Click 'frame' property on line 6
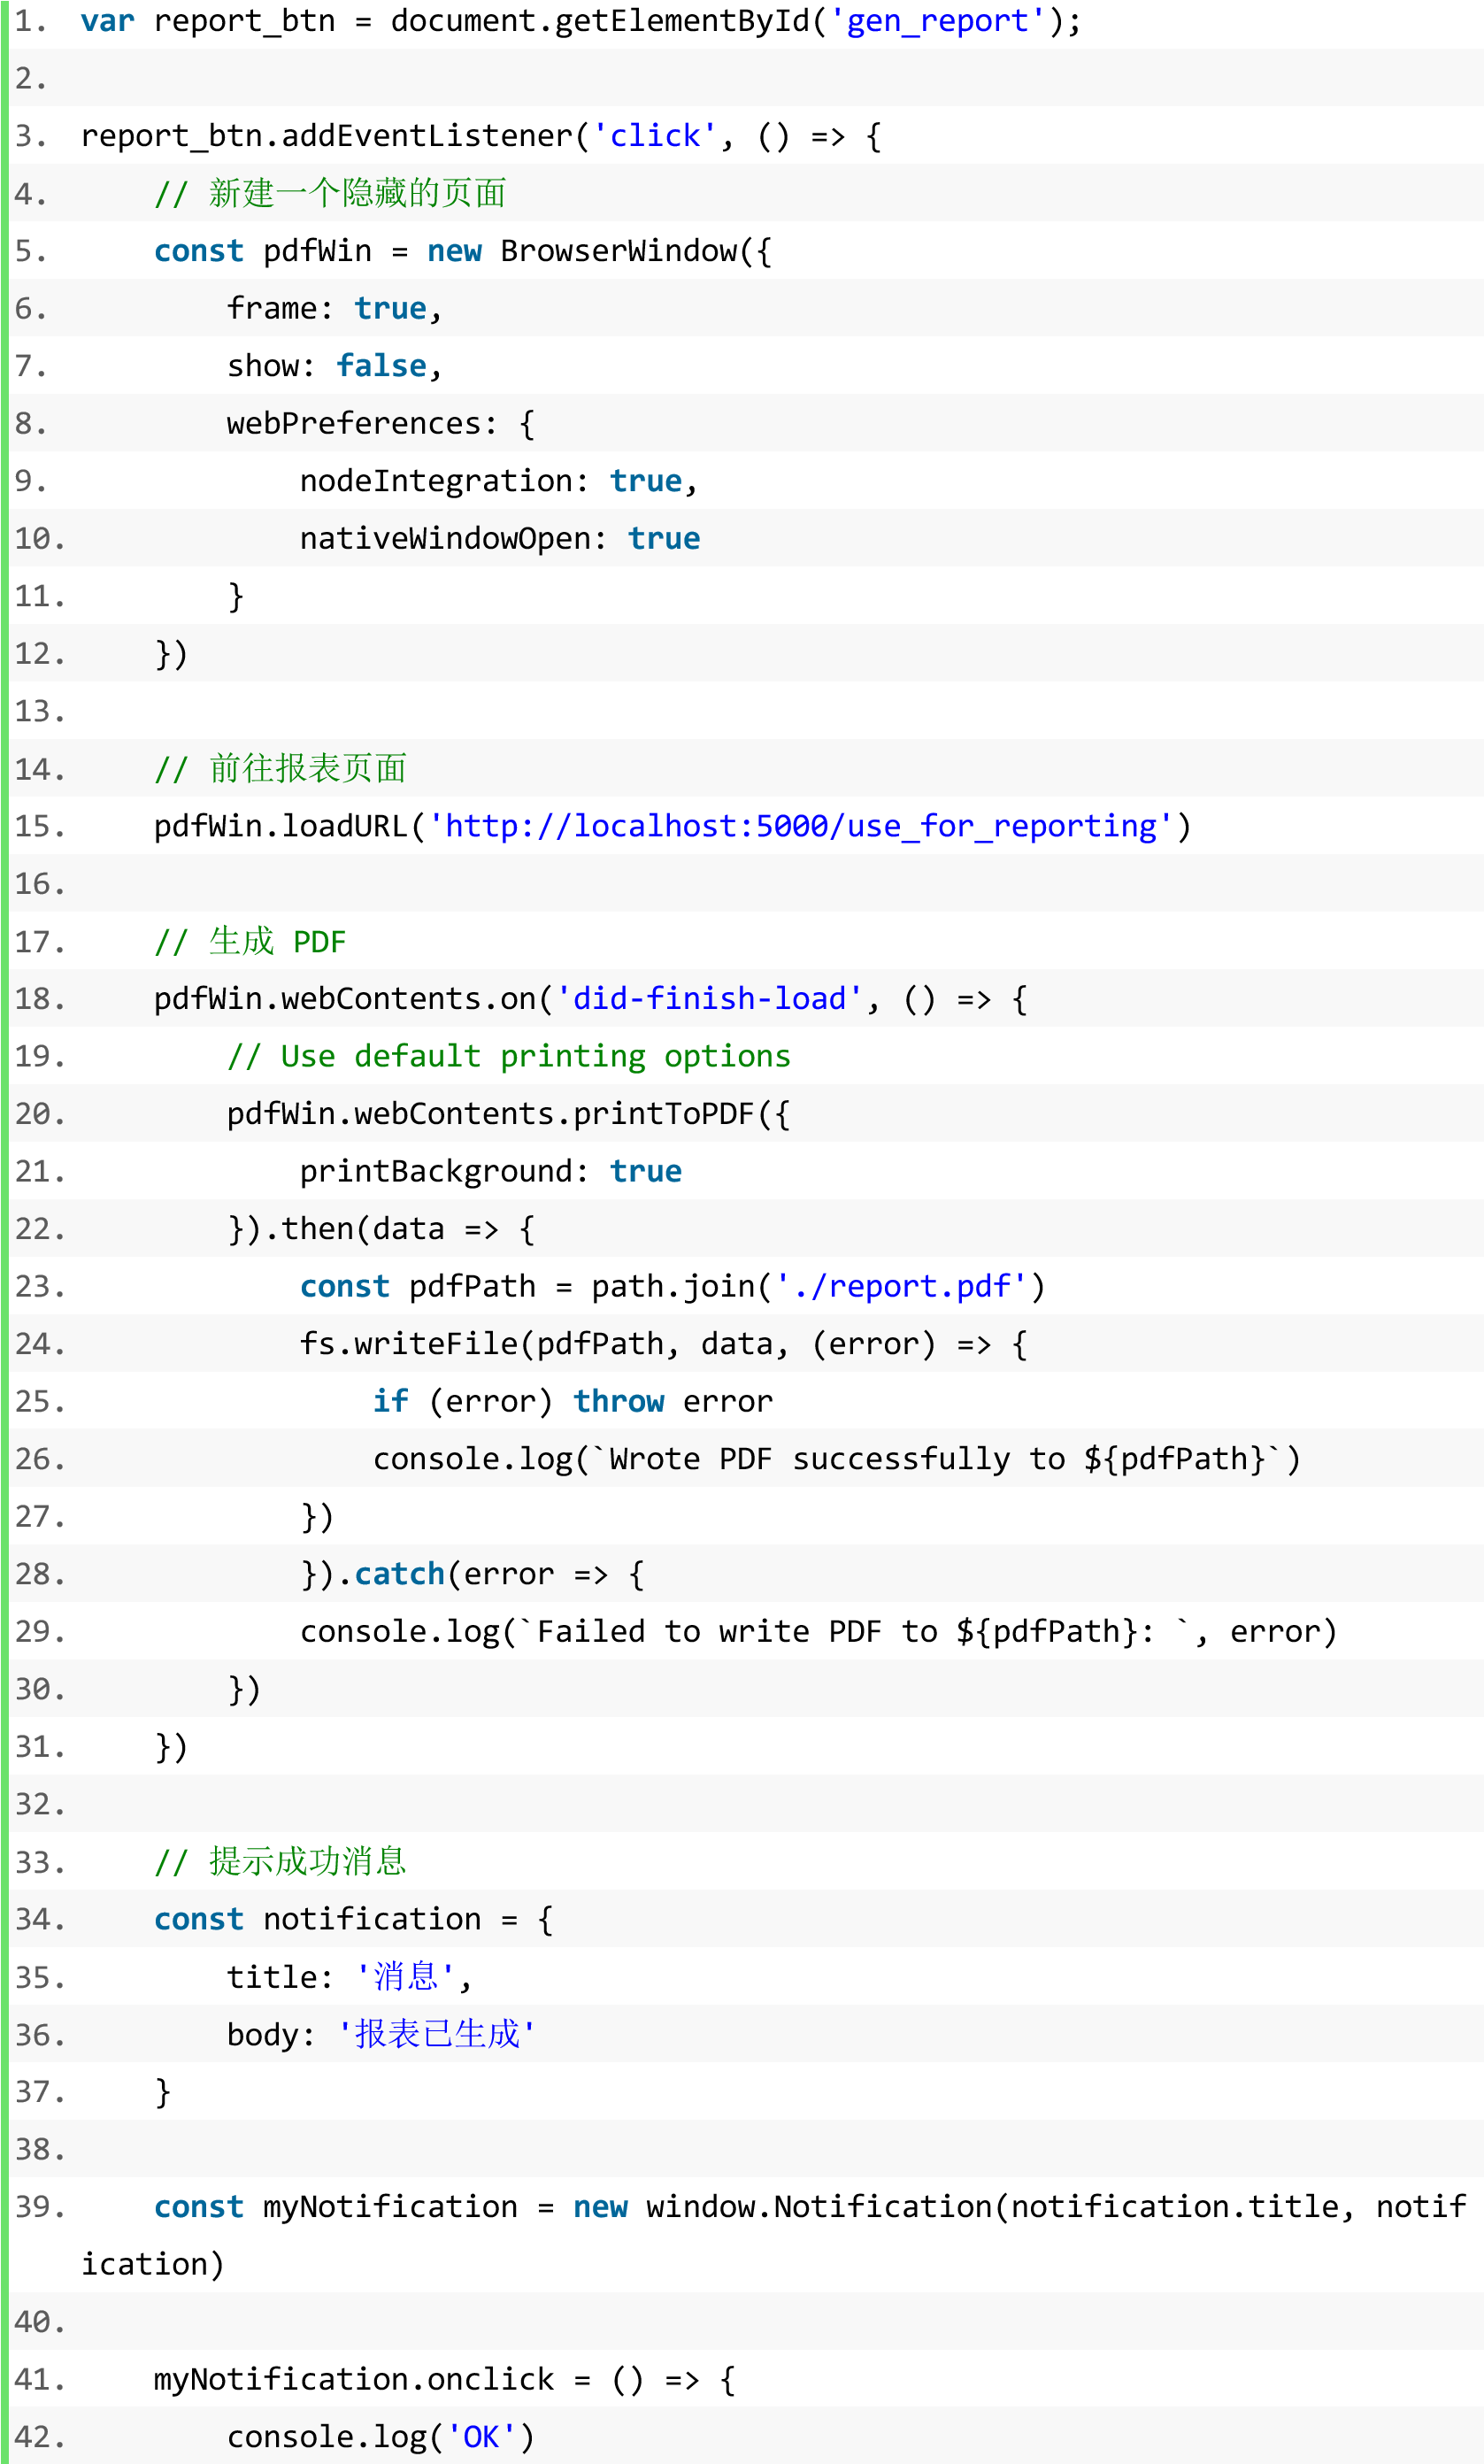The width and height of the screenshot is (1484, 2464). tap(272, 309)
